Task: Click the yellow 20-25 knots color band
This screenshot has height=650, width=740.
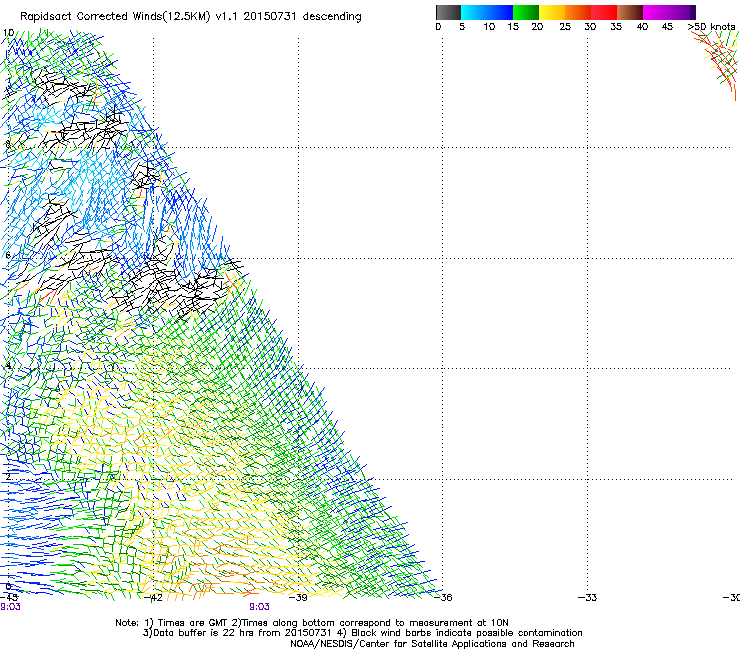Action: tap(552, 12)
